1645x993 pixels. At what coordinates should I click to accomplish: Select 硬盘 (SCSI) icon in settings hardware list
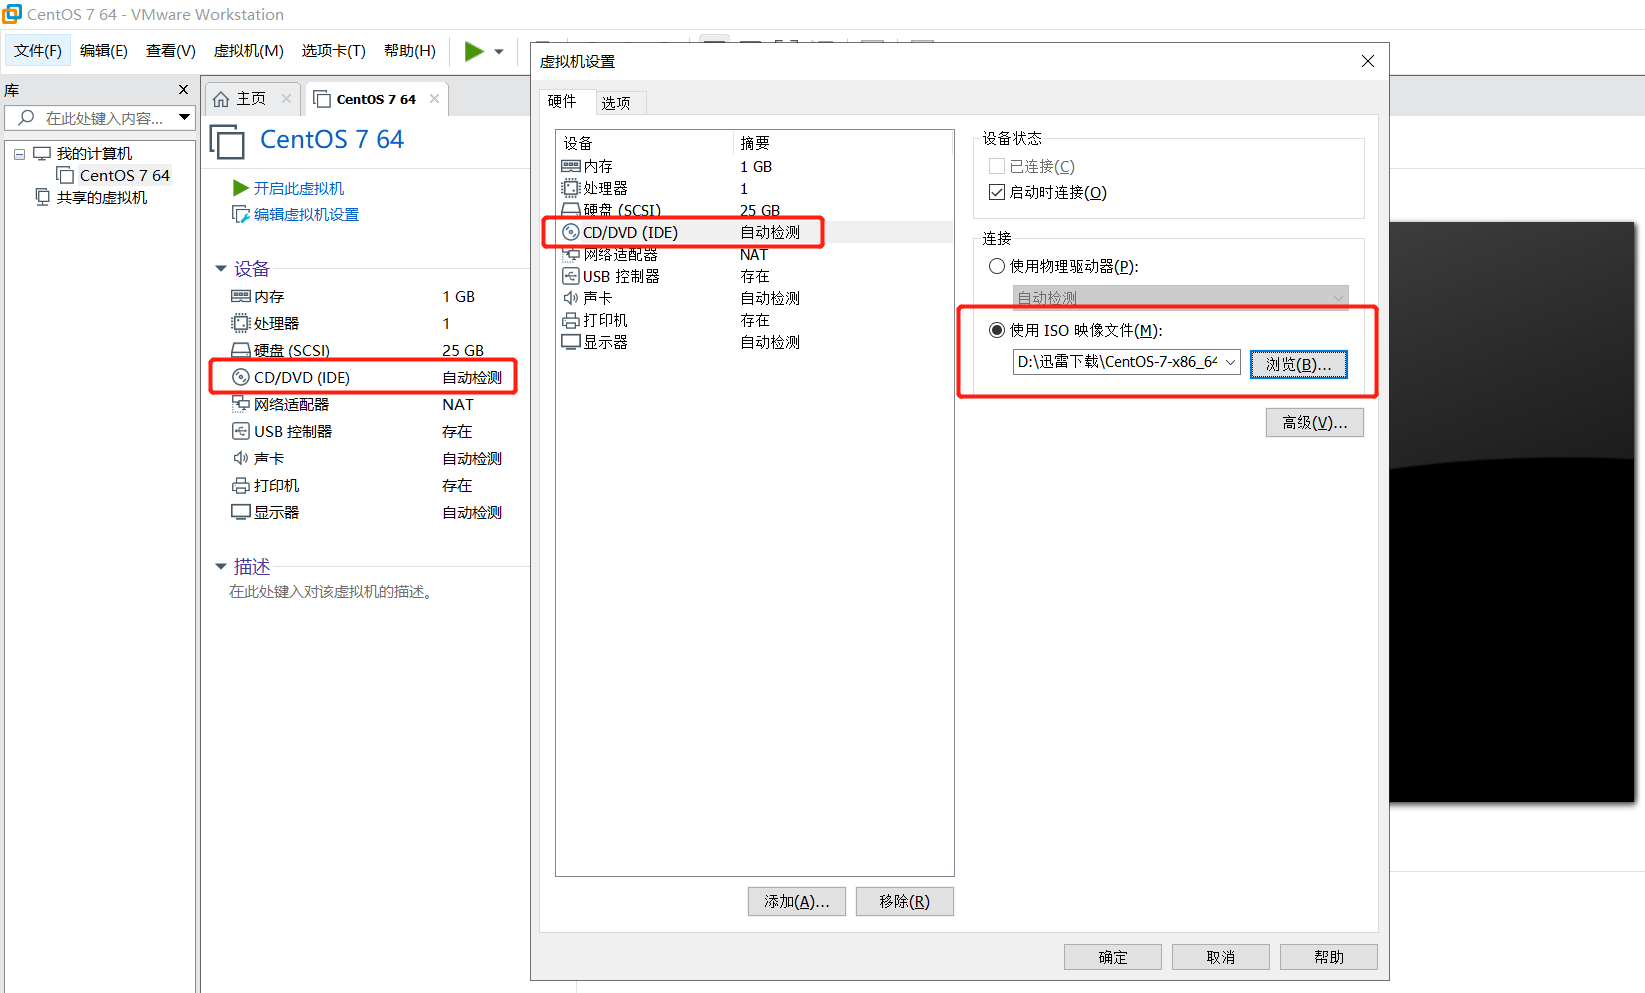[571, 210]
